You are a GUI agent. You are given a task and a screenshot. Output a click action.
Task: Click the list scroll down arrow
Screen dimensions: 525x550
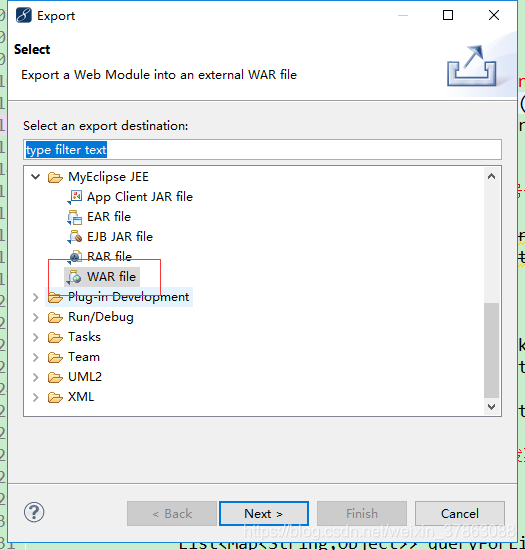pyautogui.click(x=491, y=407)
